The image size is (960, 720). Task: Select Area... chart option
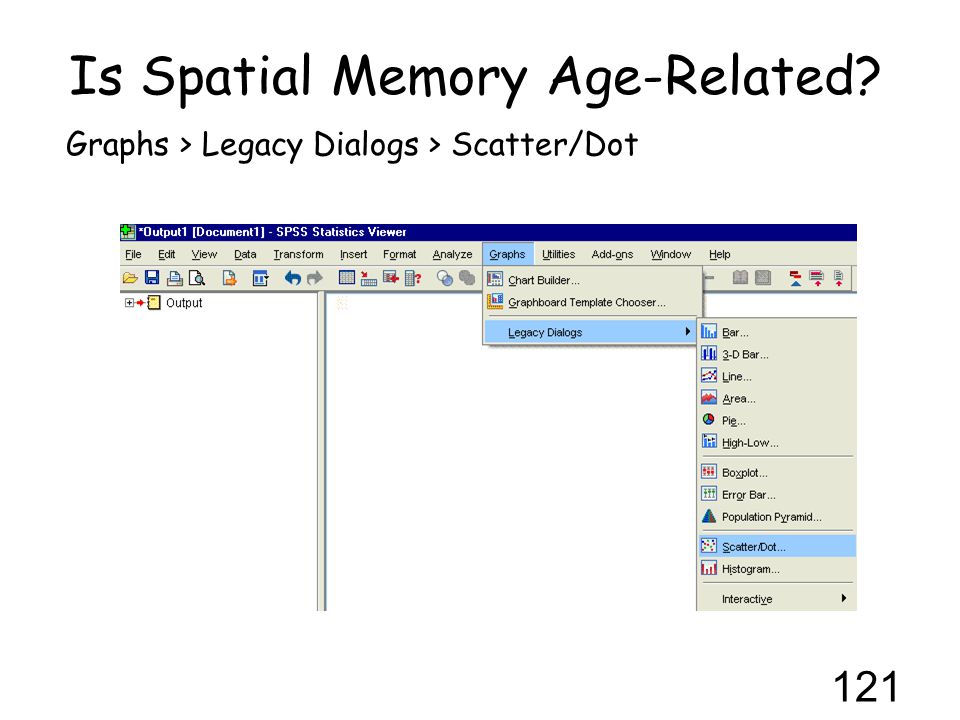click(x=777, y=399)
